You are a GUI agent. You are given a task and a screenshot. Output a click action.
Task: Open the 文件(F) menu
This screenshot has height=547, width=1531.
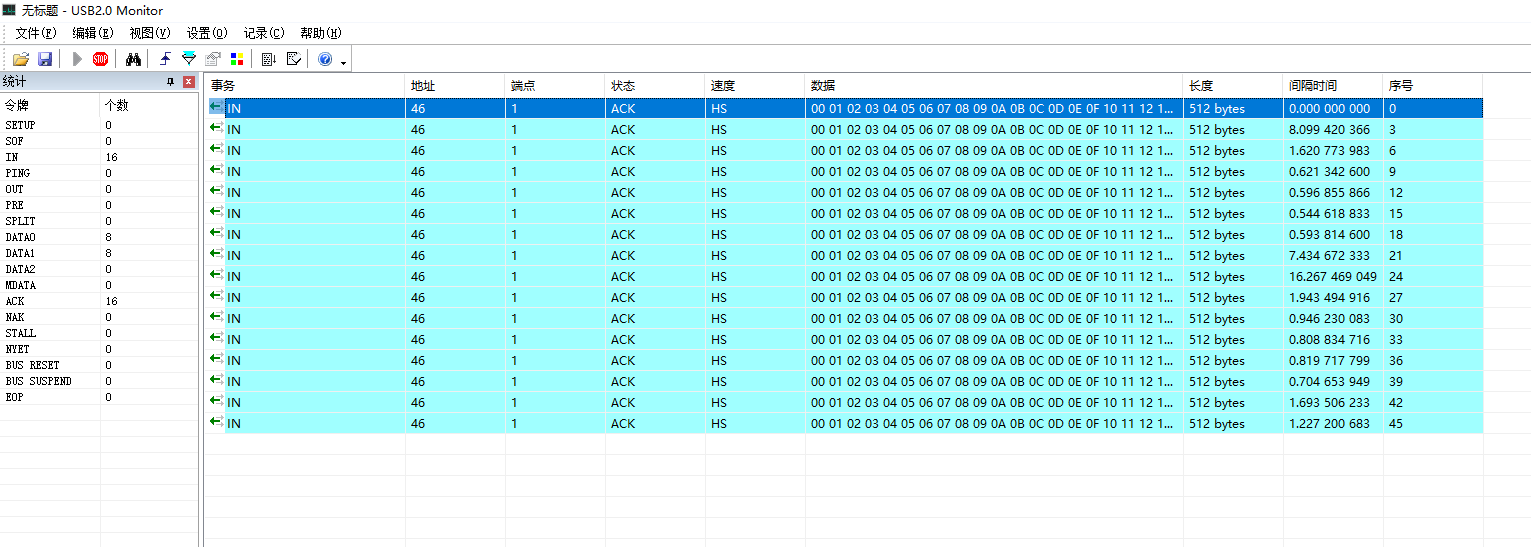point(35,33)
